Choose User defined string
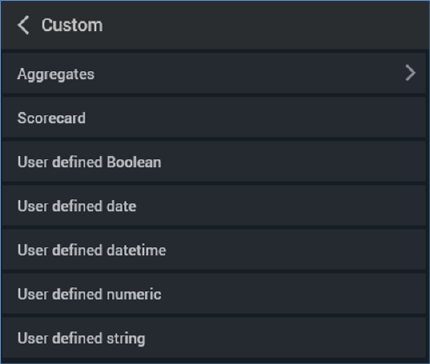 click(214, 338)
